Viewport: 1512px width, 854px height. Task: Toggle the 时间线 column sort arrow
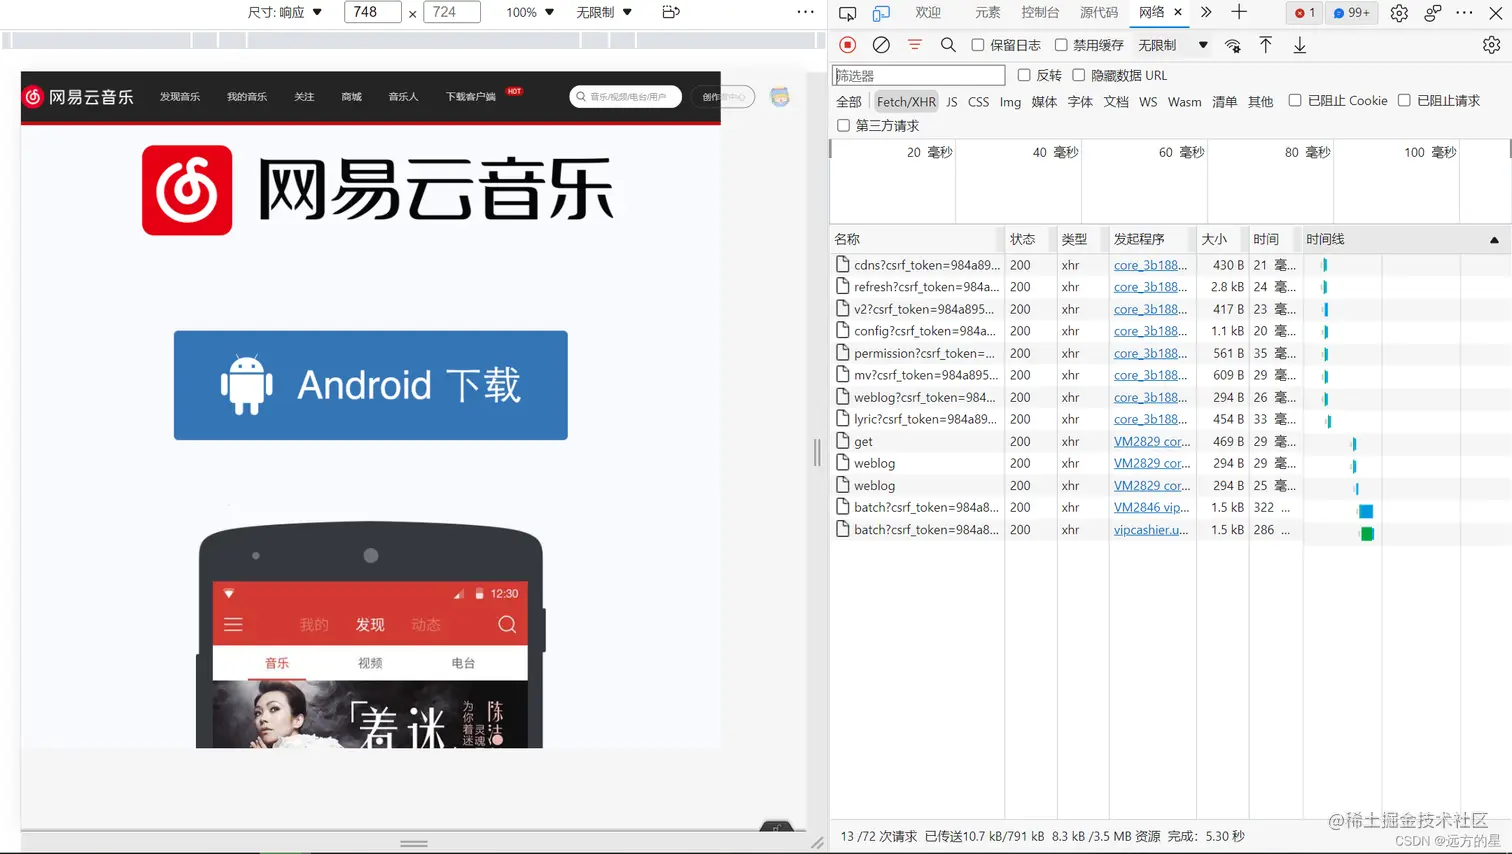click(1494, 240)
